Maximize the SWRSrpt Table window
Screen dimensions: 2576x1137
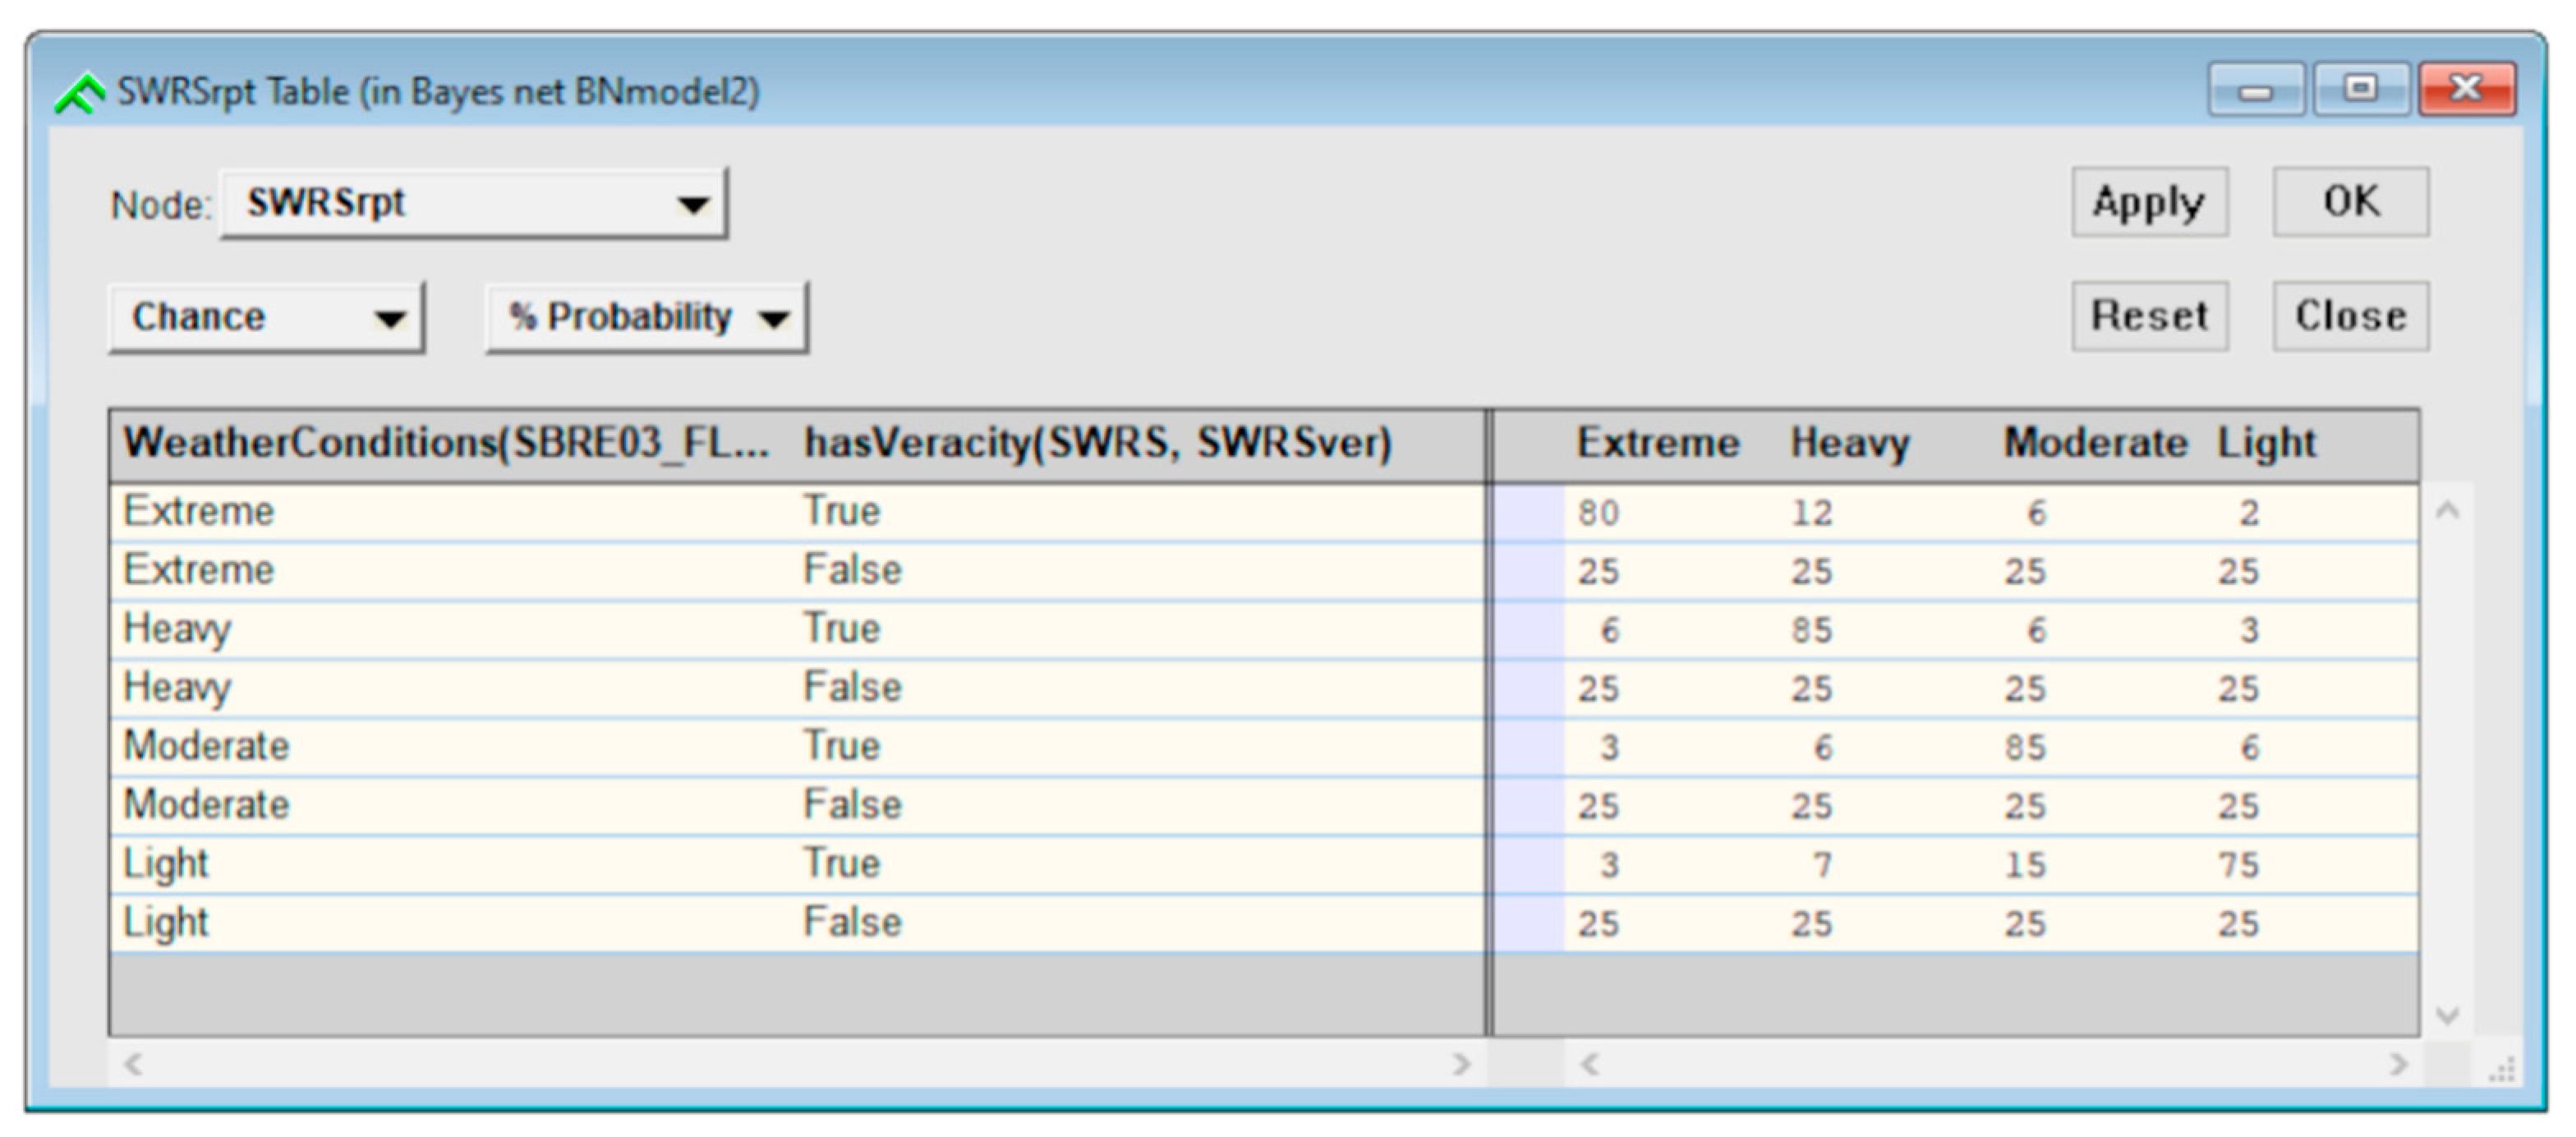click(2360, 90)
